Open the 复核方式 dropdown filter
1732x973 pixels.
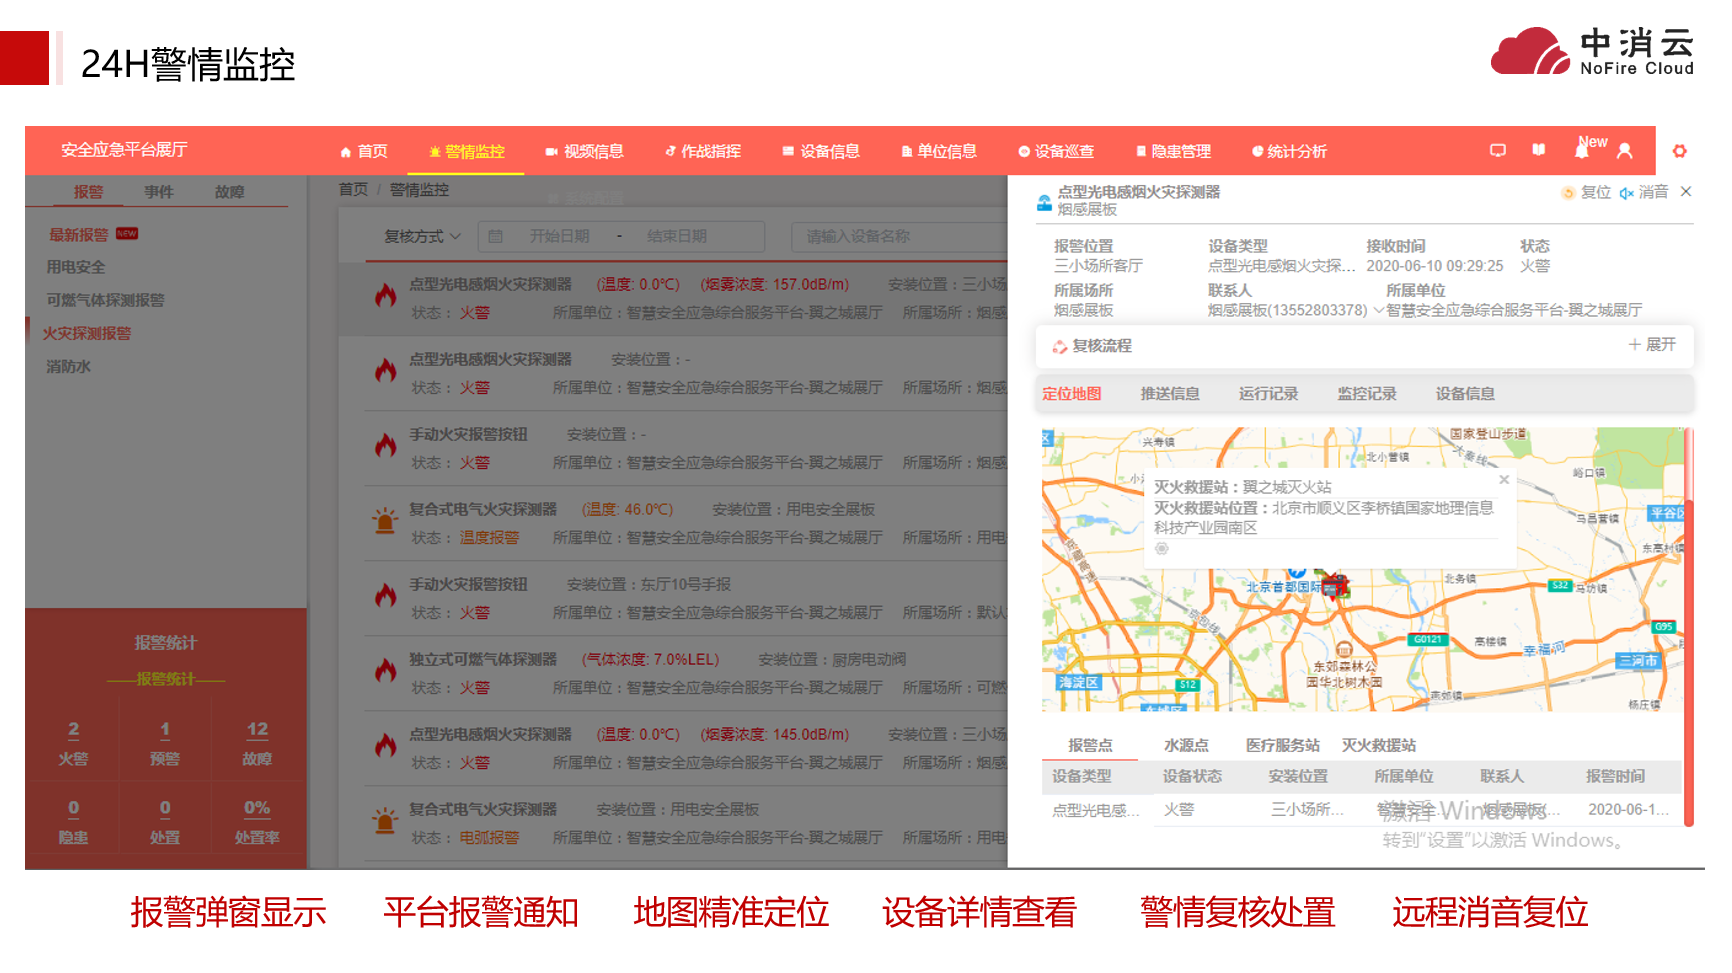click(422, 237)
